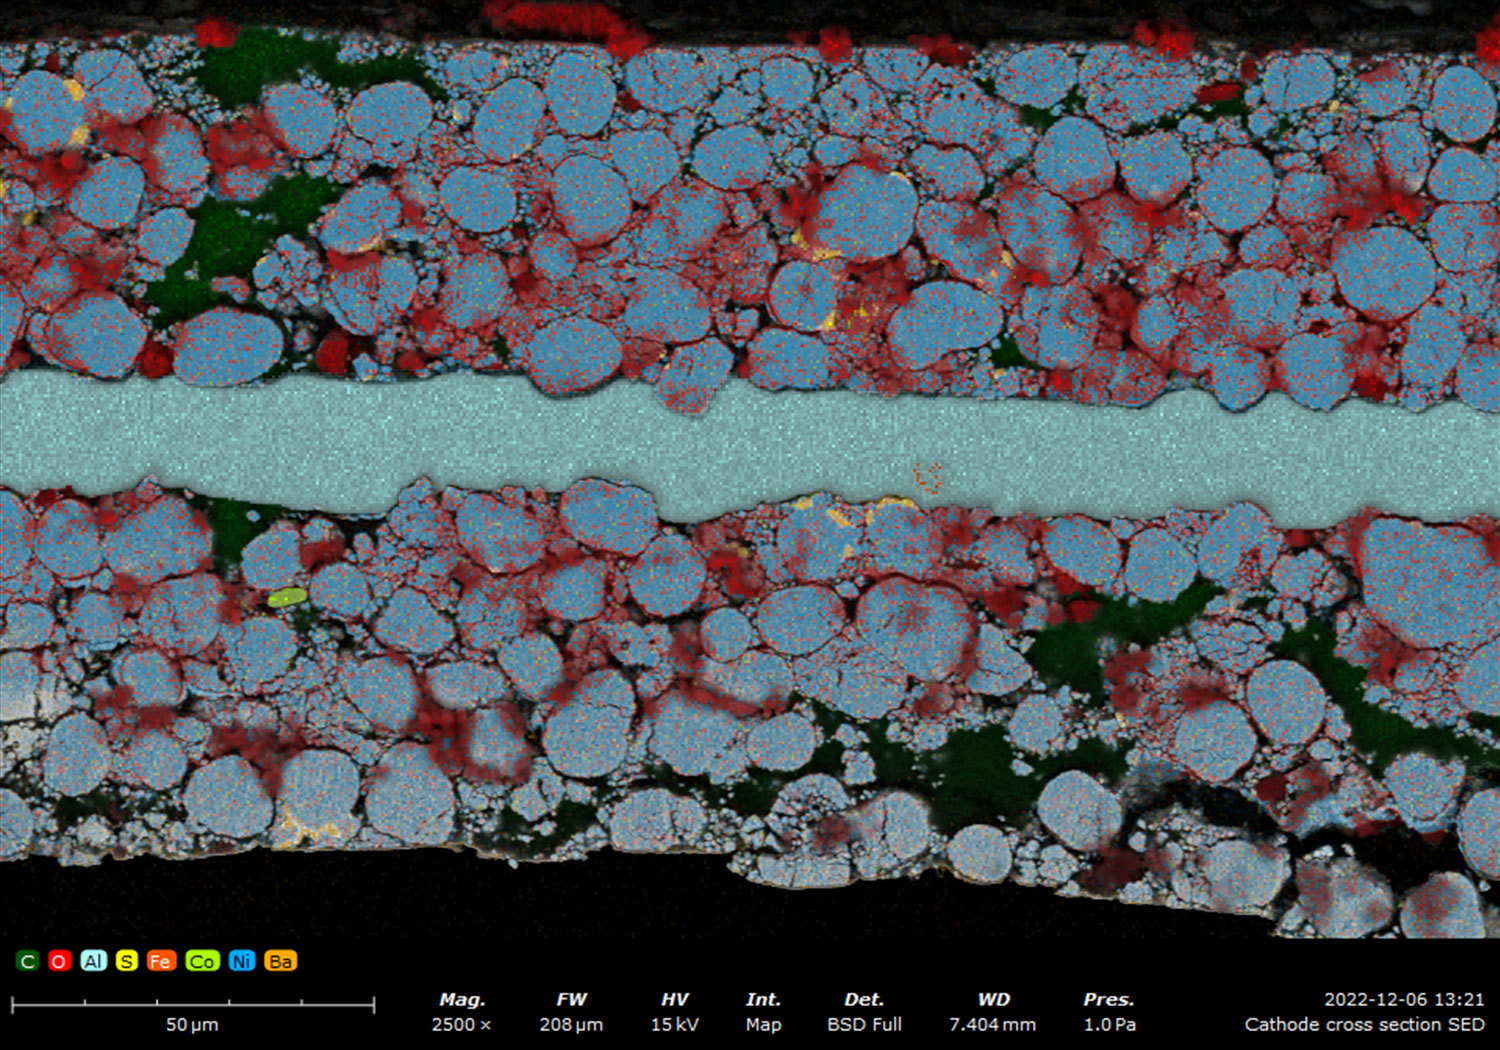
Task: Click the Mag. header label
Action: click(462, 1000)
